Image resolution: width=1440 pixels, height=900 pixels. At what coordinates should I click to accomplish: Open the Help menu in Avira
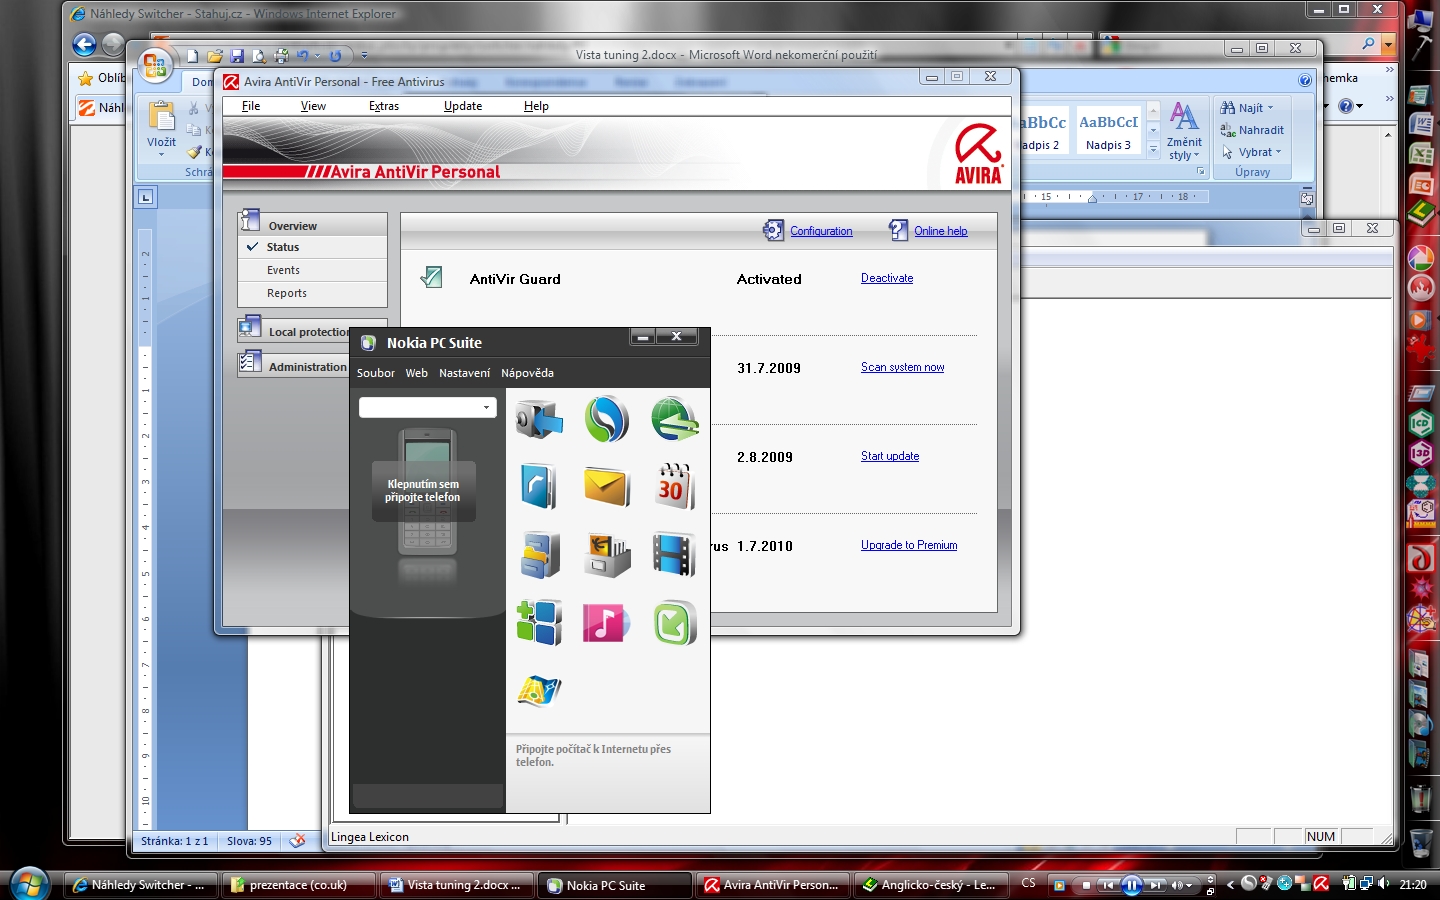click(x=536, y=106)
